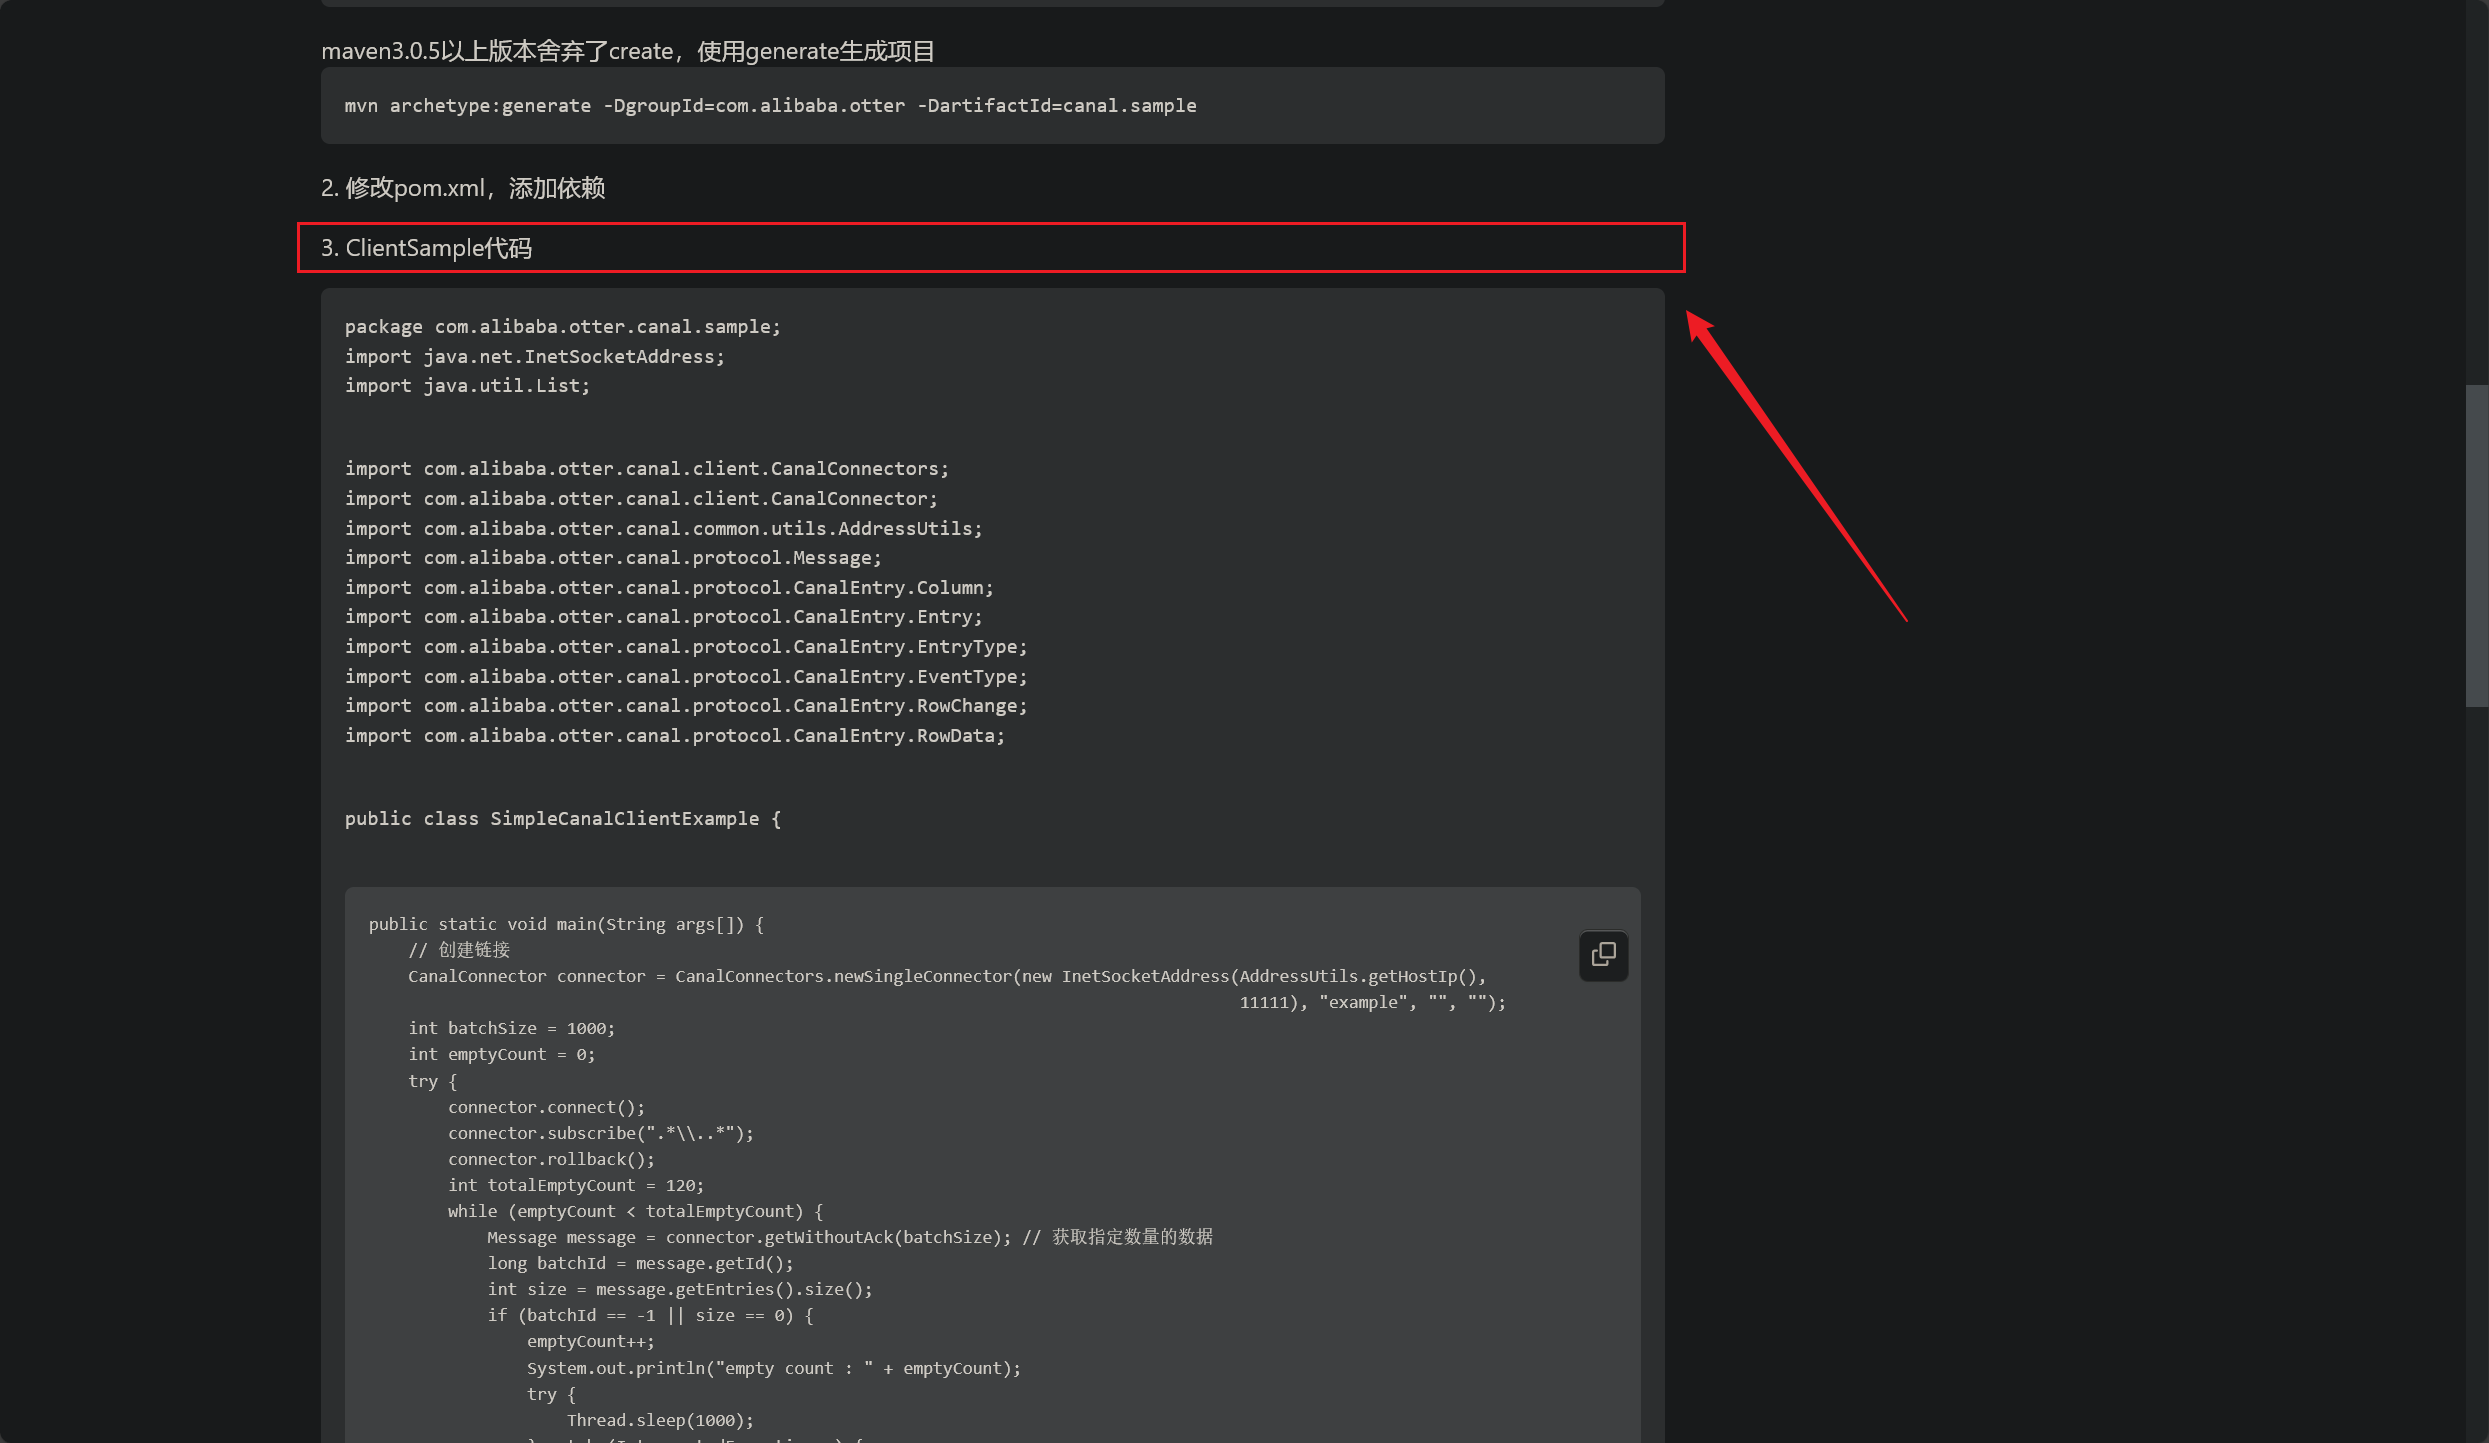This screenshot has height=1443, width=2489.
Task: Click the '3. ClientSample代码' heading text
Action: click(426, 248)
